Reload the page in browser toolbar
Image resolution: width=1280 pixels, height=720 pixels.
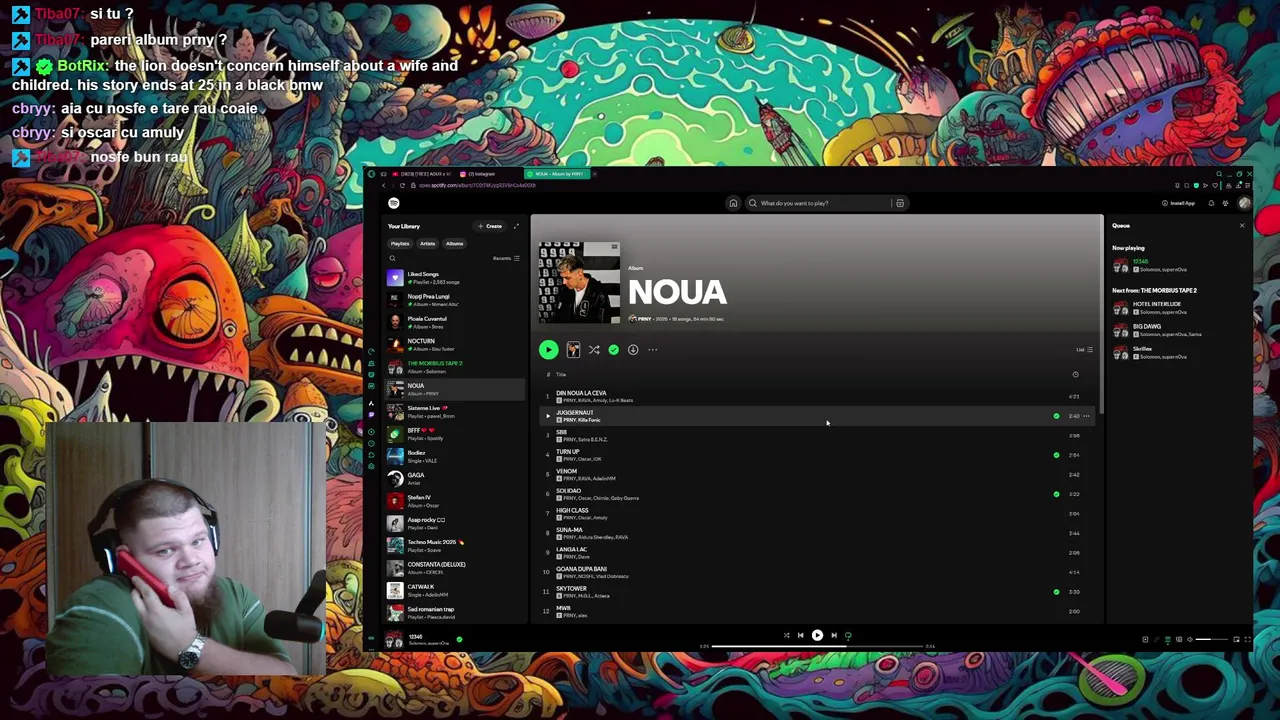[x=402, y=185]
